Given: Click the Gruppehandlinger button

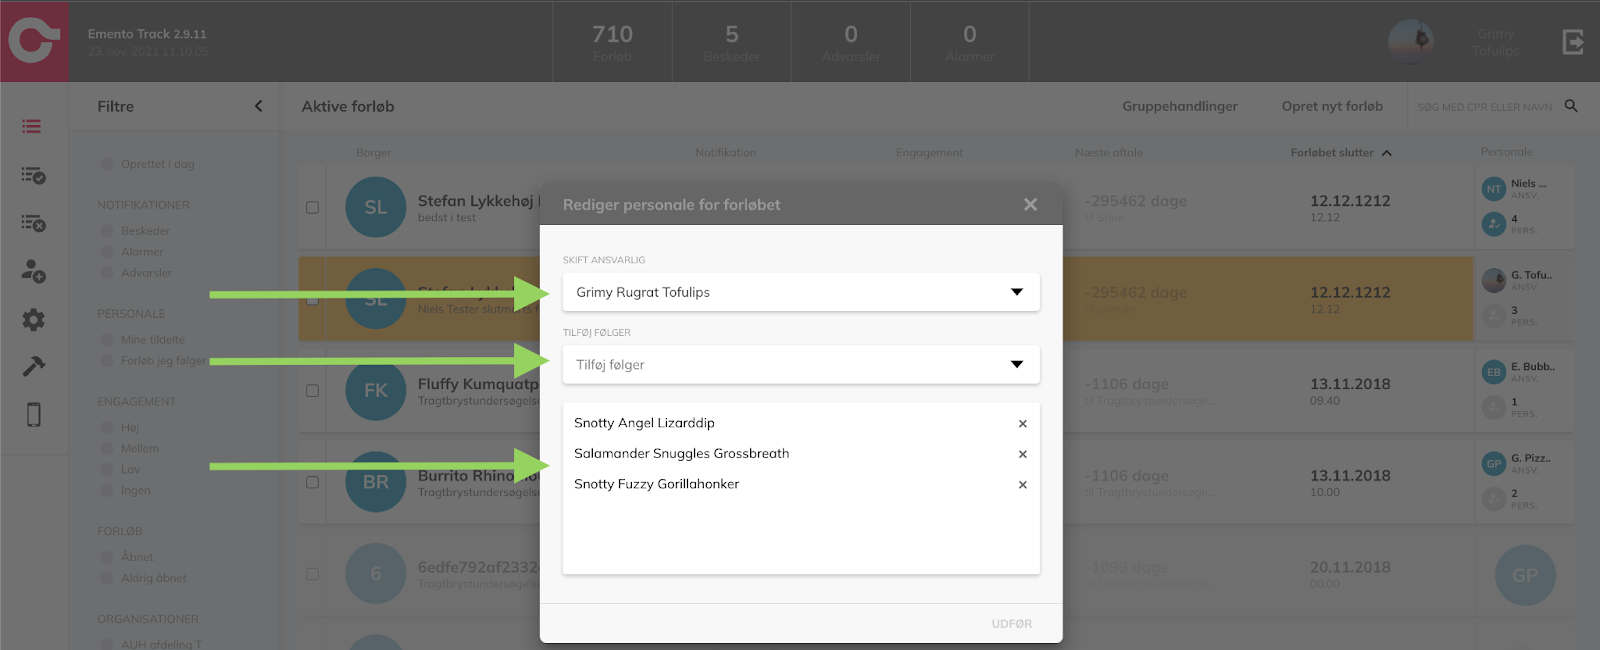Looking at the screenshot, I should tap(1180, 106).
